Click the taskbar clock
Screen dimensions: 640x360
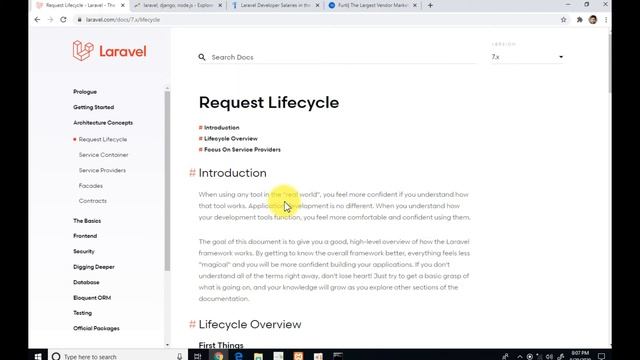click(x=580, y=356)
